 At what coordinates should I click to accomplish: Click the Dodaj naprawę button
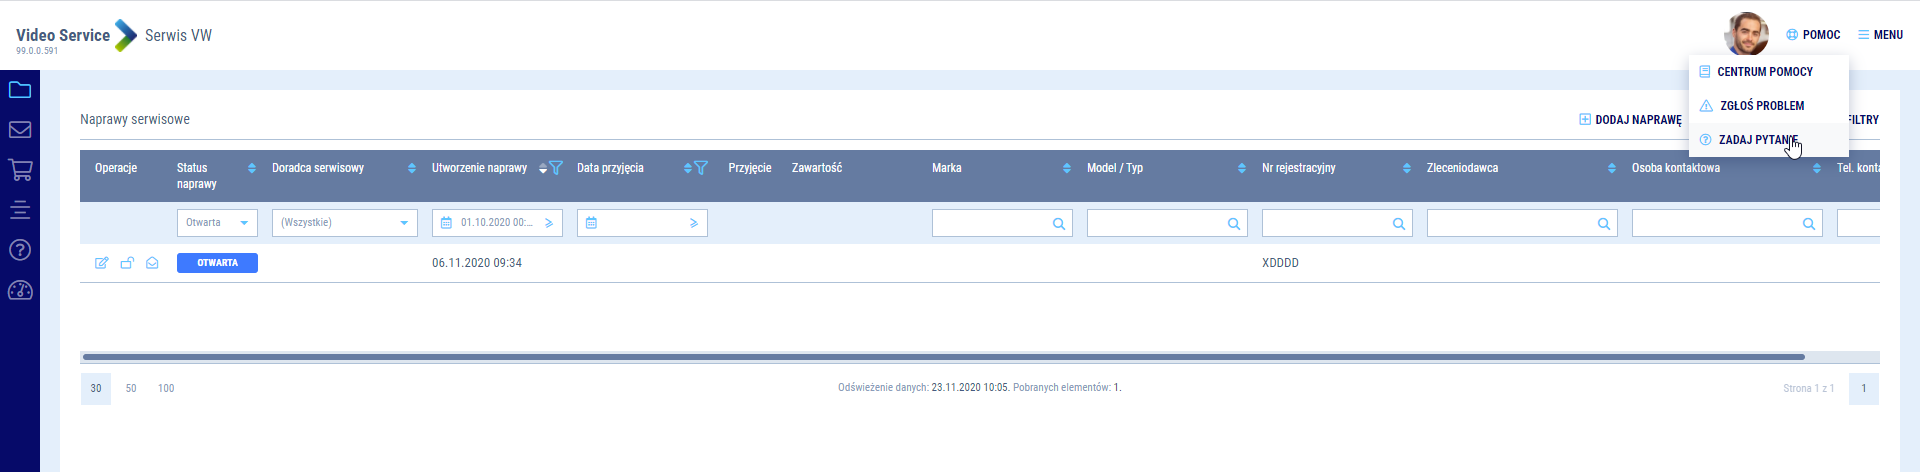[x=1630, y=120]
